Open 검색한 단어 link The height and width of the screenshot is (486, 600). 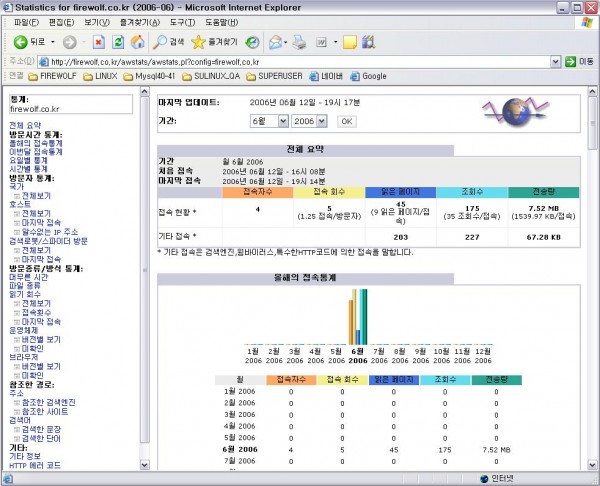41,438
